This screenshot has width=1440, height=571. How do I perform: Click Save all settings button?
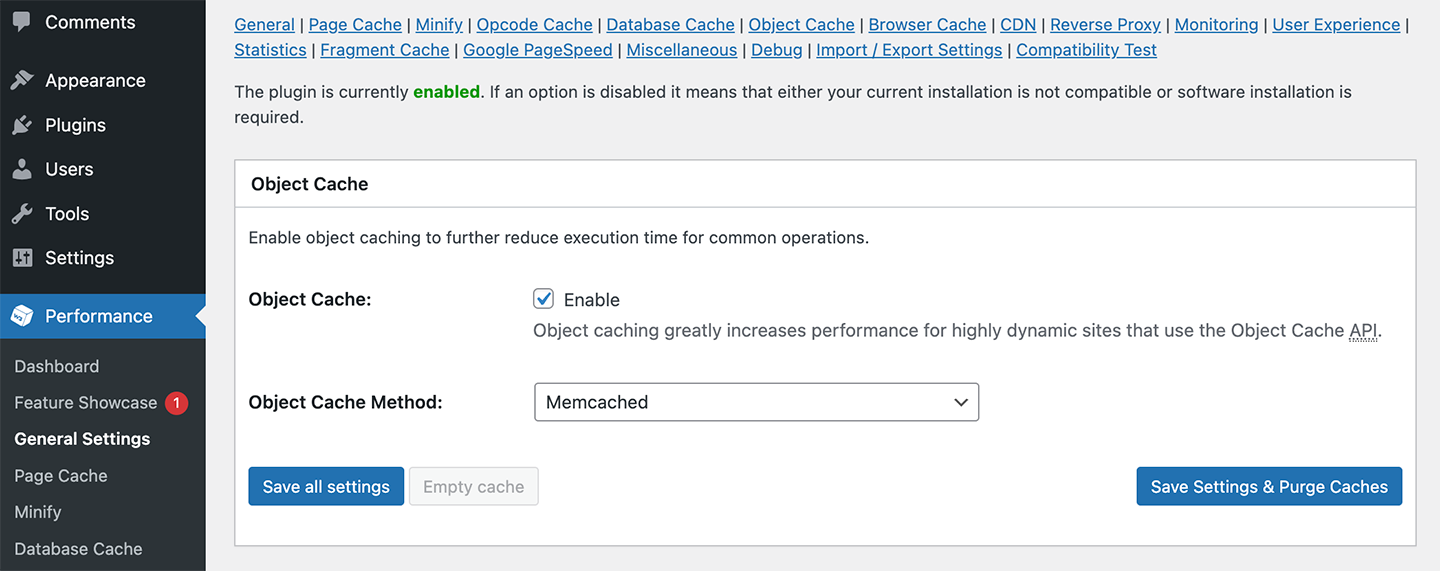pyautogui.click(x=326, y=486)
